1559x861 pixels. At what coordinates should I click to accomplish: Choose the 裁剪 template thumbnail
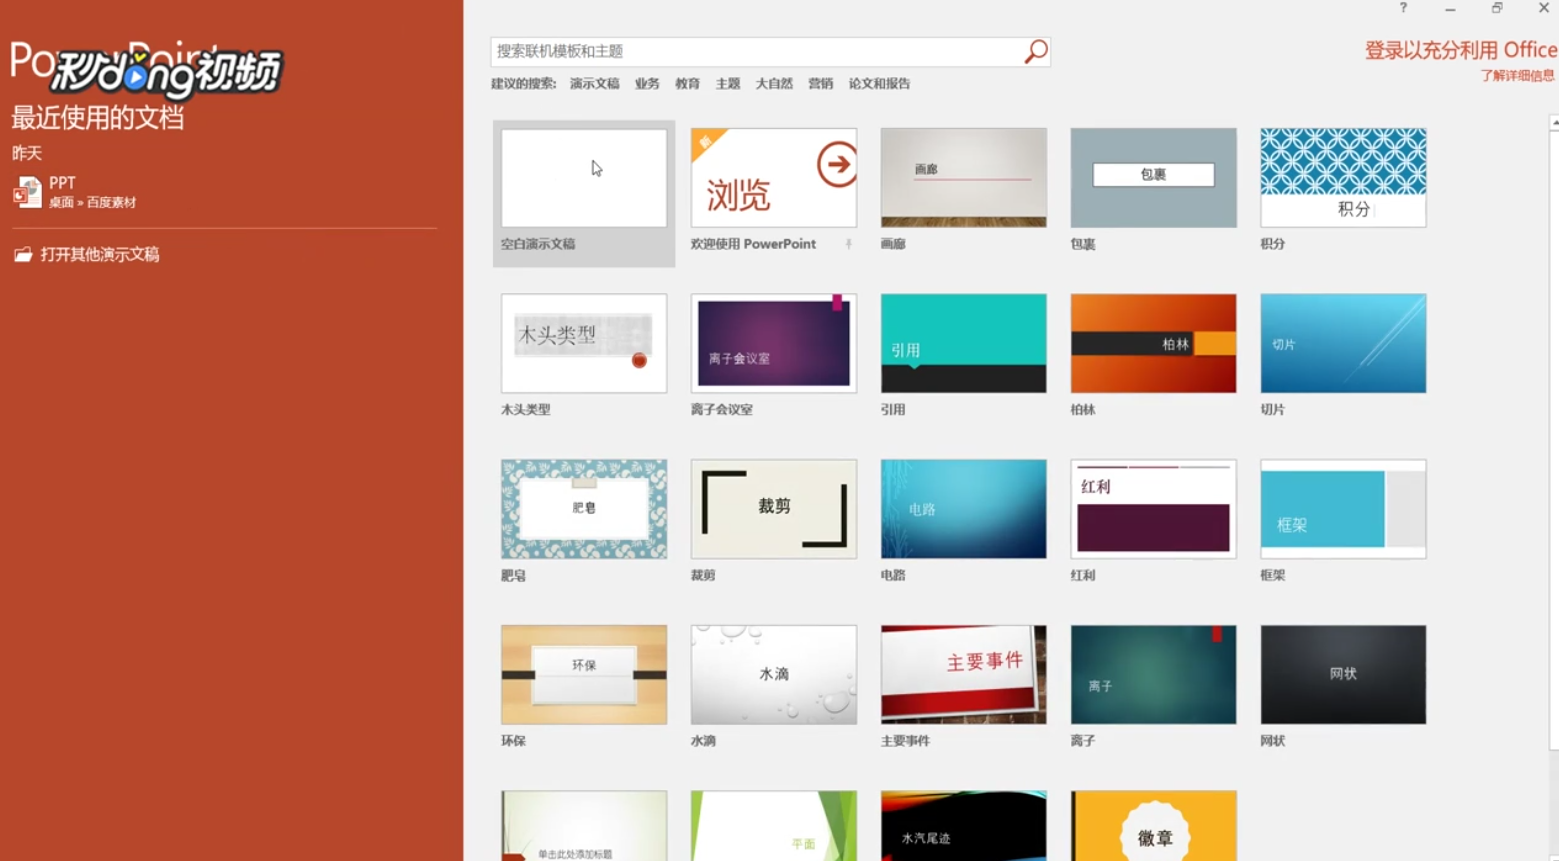click(774, 509)
